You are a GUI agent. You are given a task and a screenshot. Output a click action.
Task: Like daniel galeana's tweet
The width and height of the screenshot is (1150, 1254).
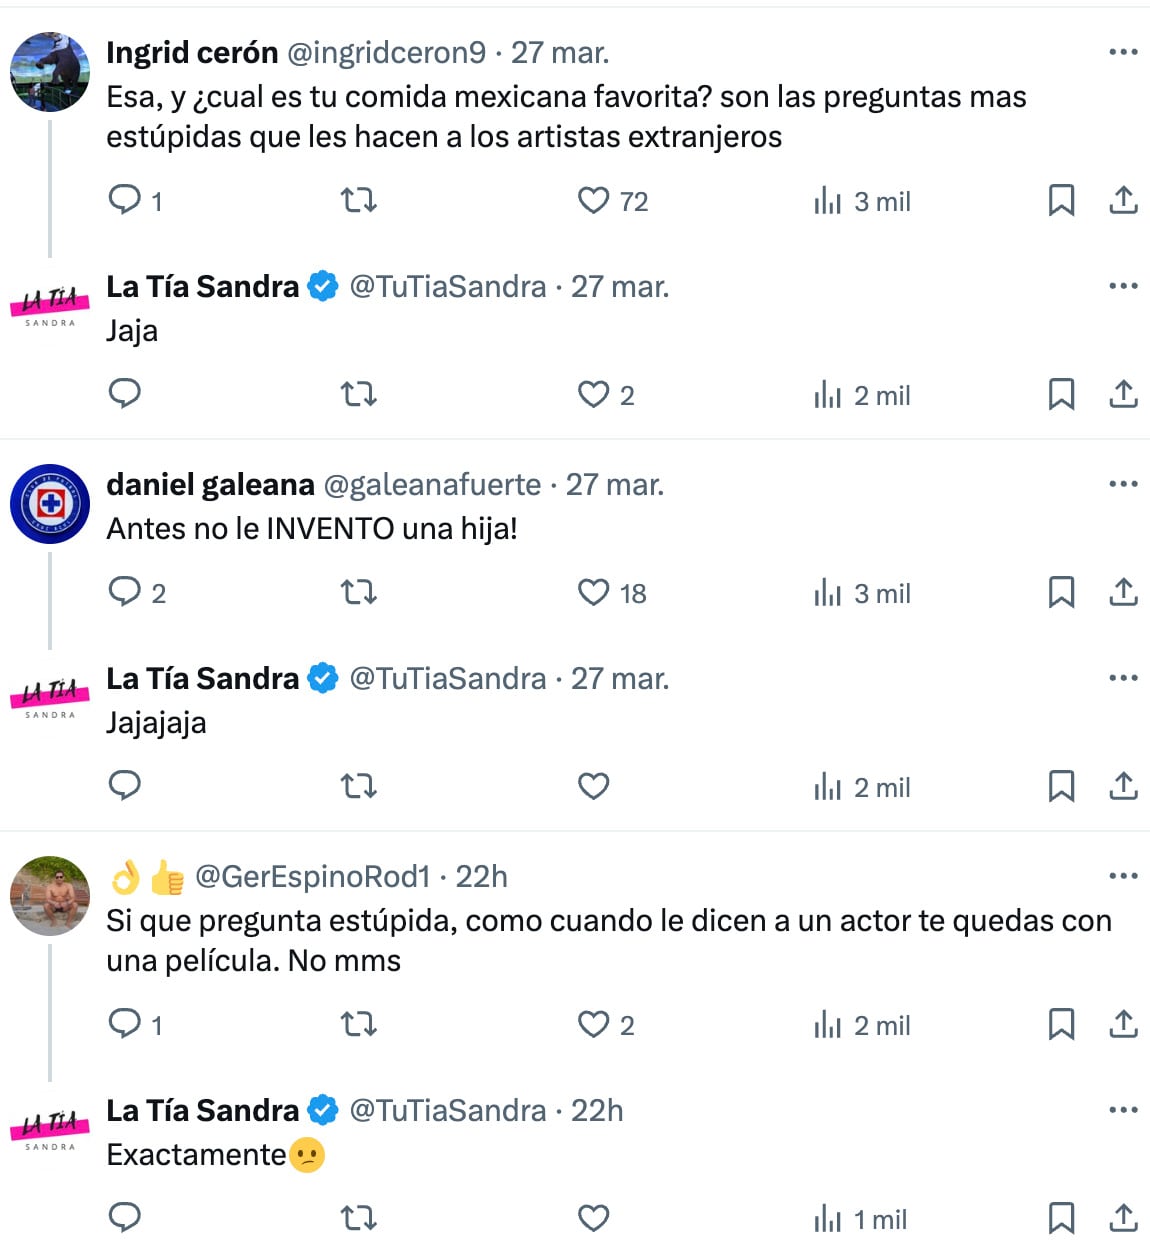click(x=593, y=592)
